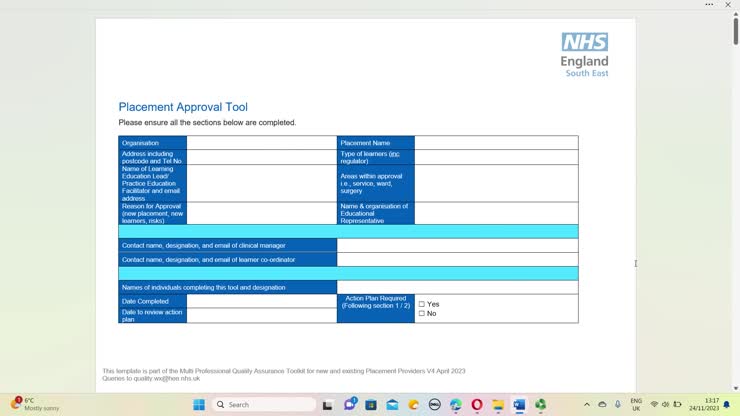Close the document viewer window
740x416 pixels.
click(x=728, y=5)
